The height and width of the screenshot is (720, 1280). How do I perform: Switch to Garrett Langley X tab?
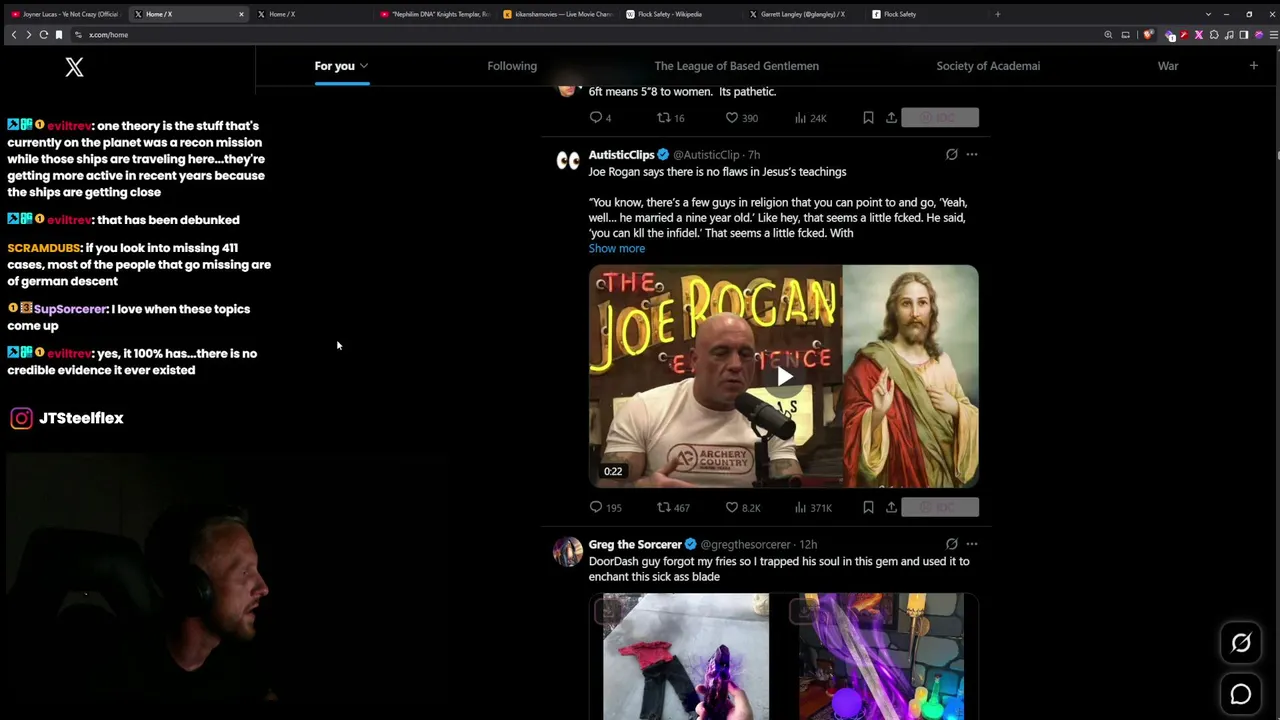[803, 14]
